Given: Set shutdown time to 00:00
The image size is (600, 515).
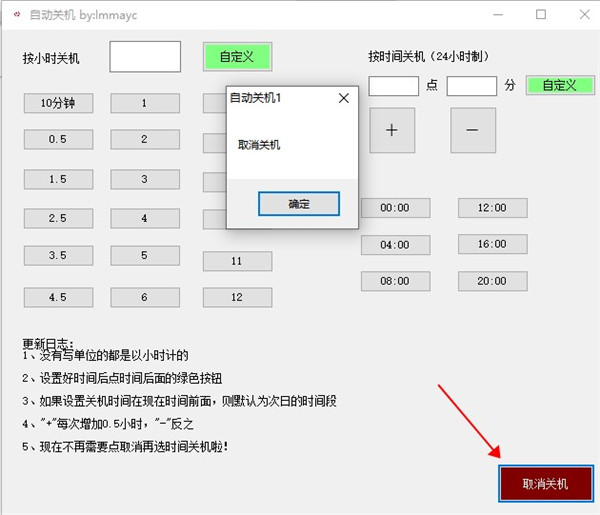Looking at the screenshot, I should (x=395, y=208).
